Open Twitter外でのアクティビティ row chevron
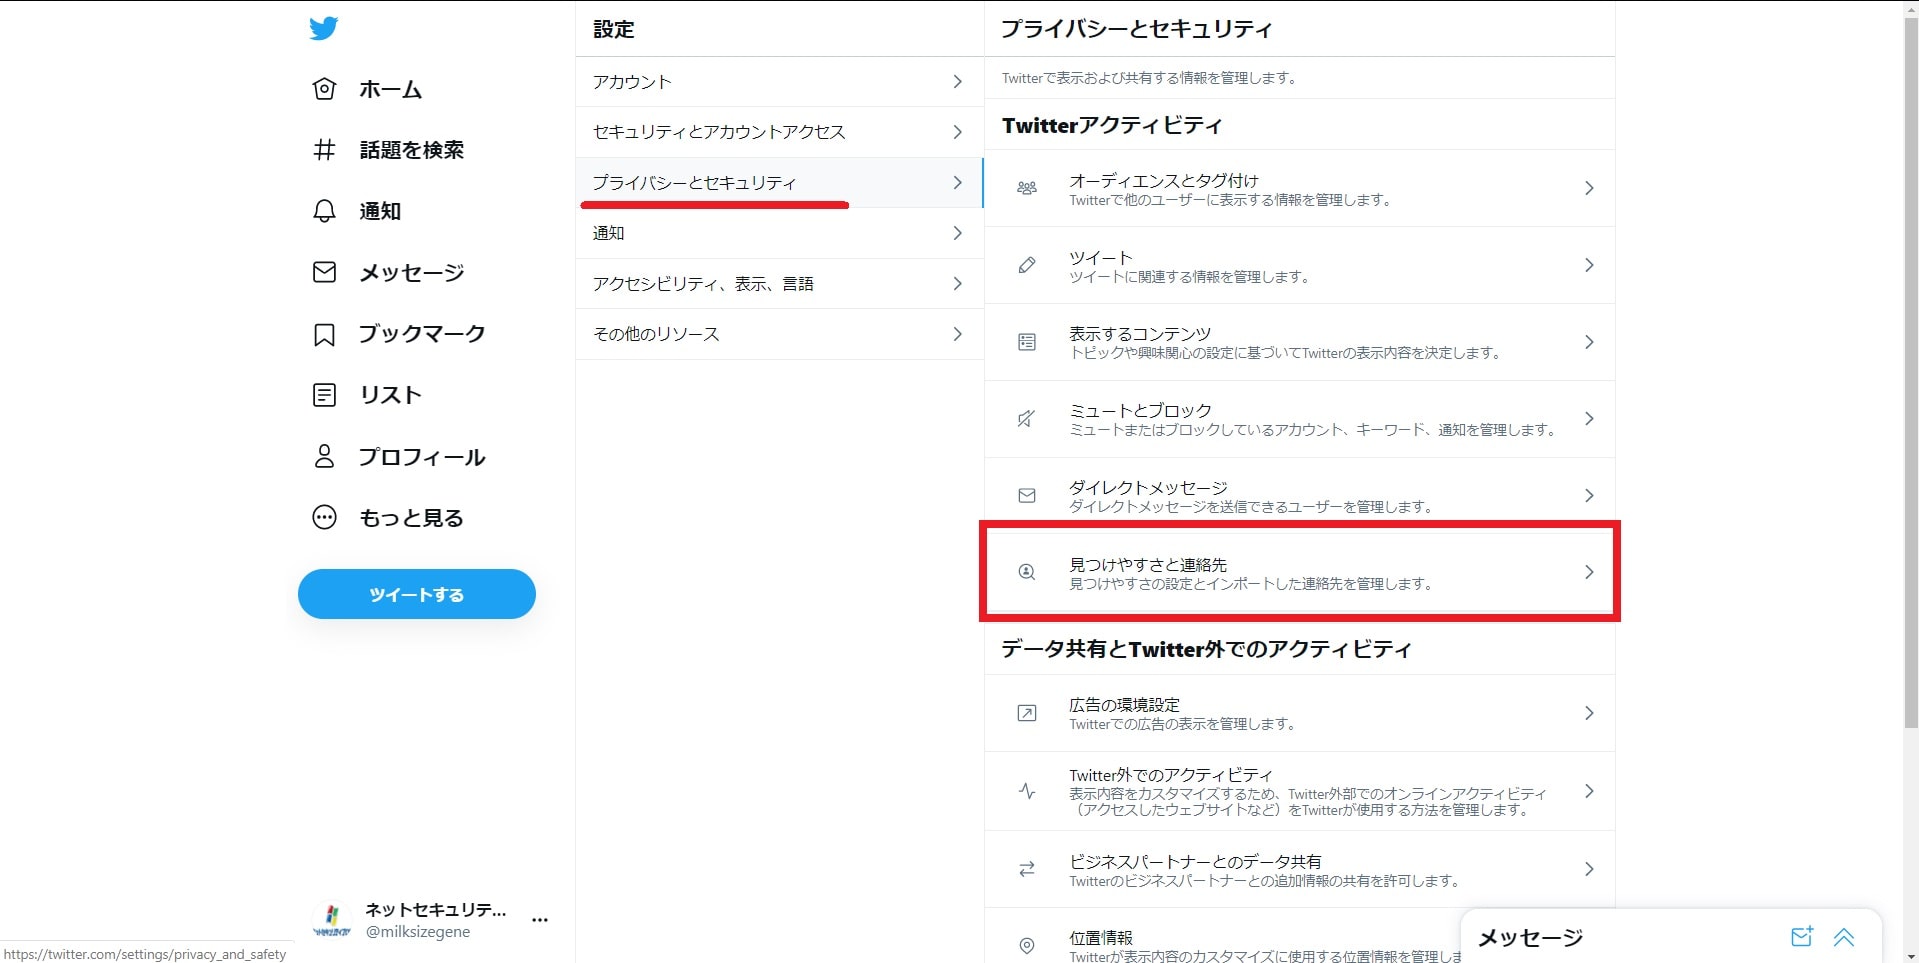 pyautogui.click(x=1589, y=791)
